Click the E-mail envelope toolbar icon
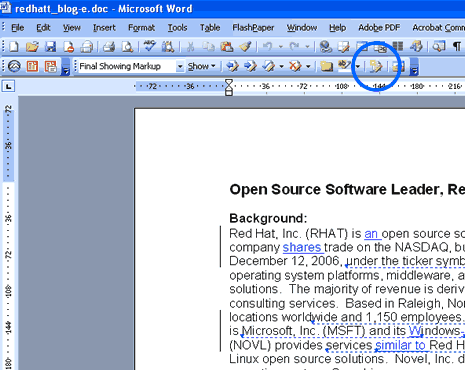 (86, 46)
